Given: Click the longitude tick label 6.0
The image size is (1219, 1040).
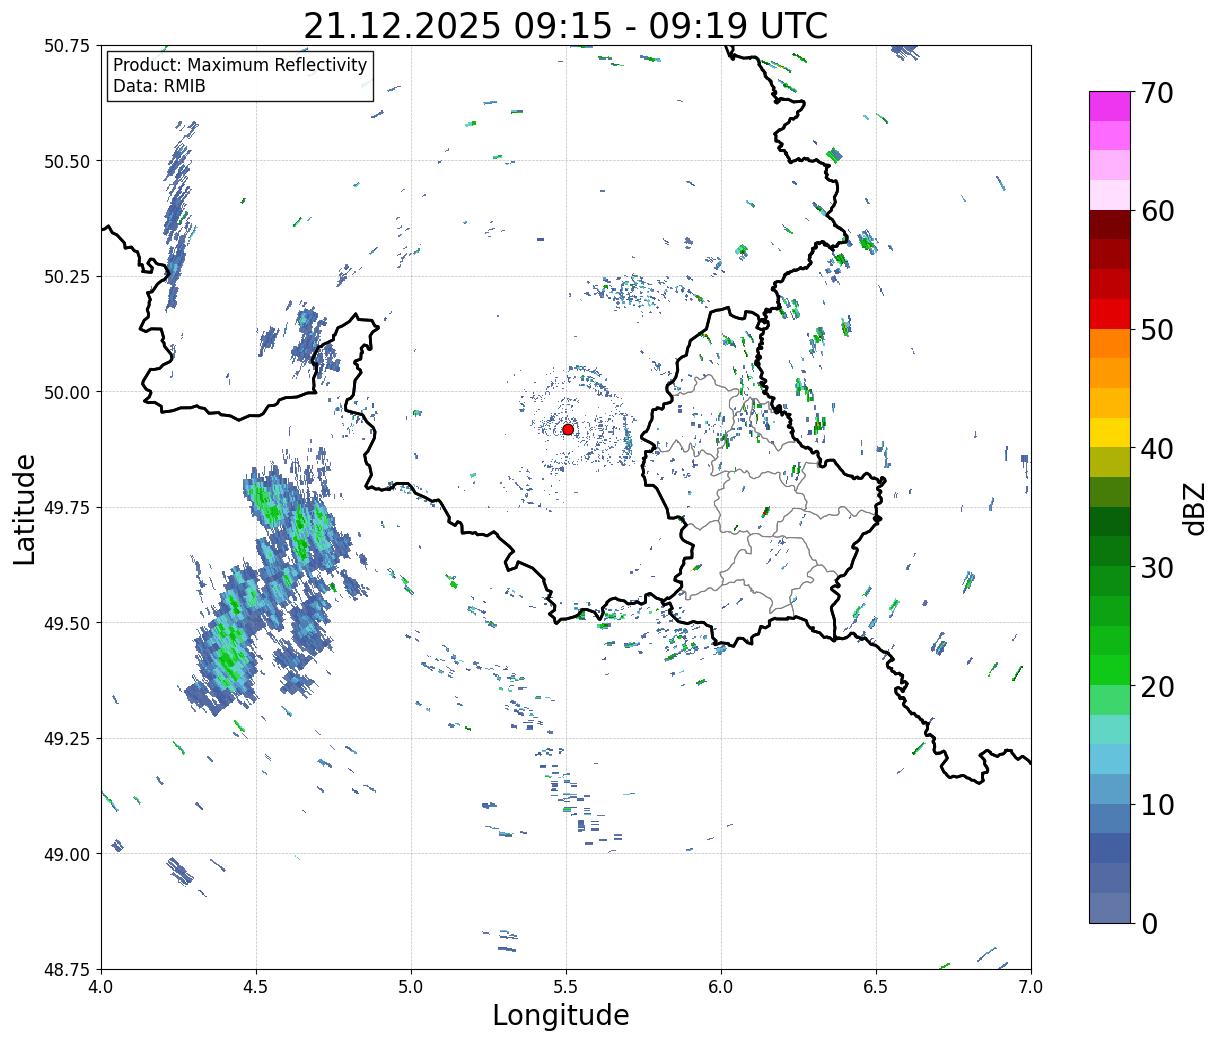Looking at the screenshot, I should pyautogui.click(x=721, y=986).
